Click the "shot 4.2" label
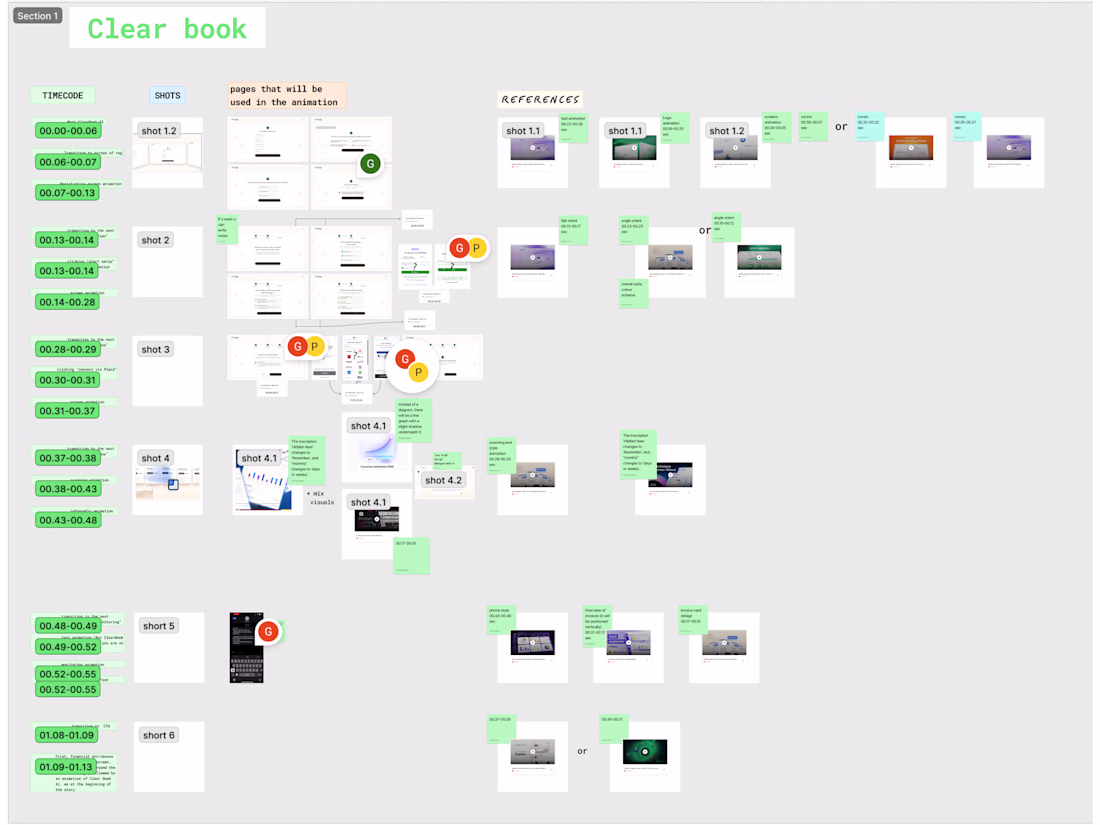This screenshot has width=1100, height=825. [443, 481]
